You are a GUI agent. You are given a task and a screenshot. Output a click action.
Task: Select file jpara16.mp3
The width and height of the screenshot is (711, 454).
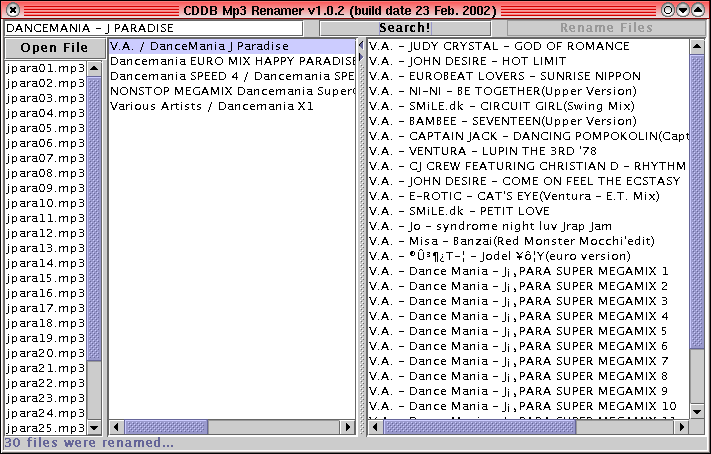[x=45, y=293]
